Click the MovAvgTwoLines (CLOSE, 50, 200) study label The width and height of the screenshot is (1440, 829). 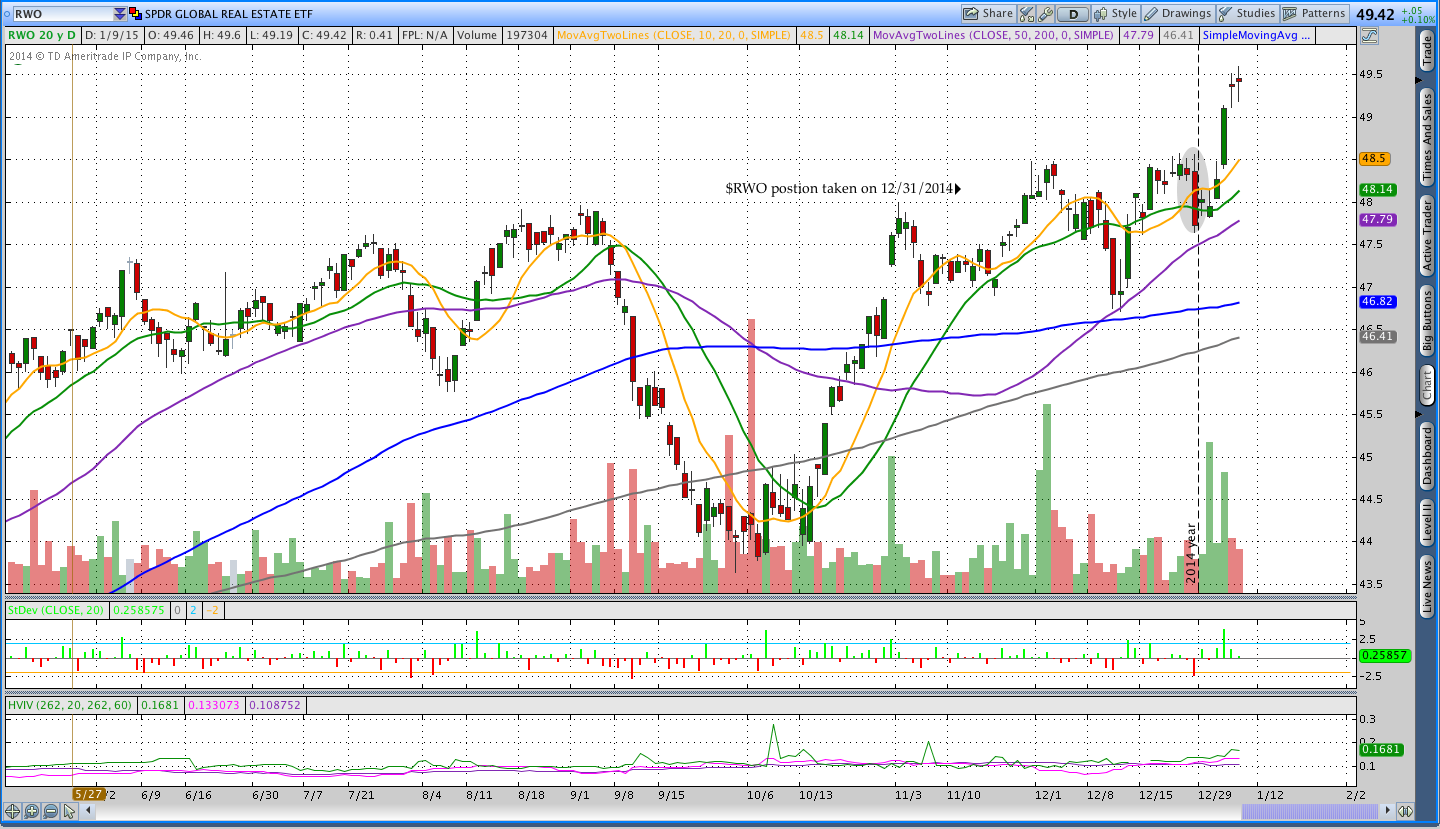(x=994, y=35)
